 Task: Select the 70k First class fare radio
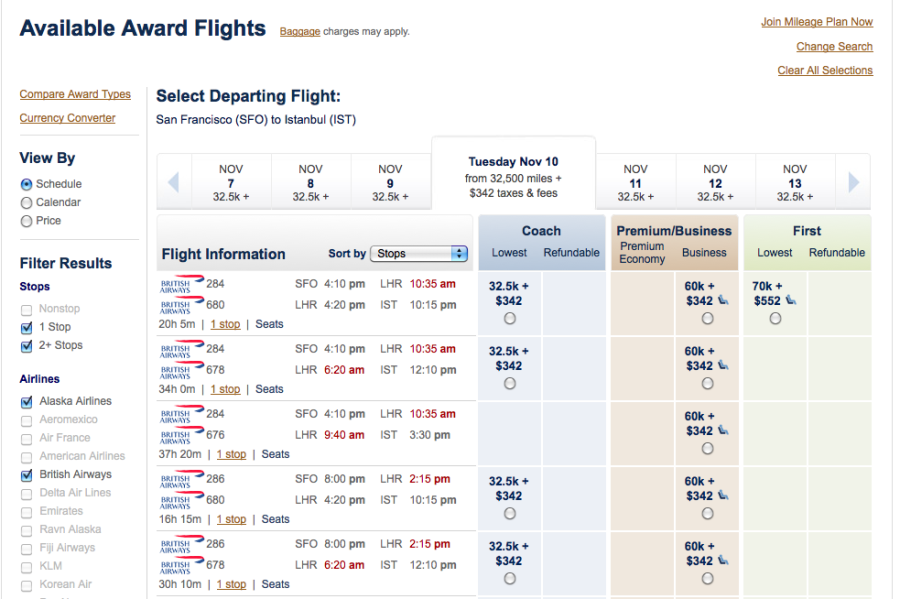[775, 318]
